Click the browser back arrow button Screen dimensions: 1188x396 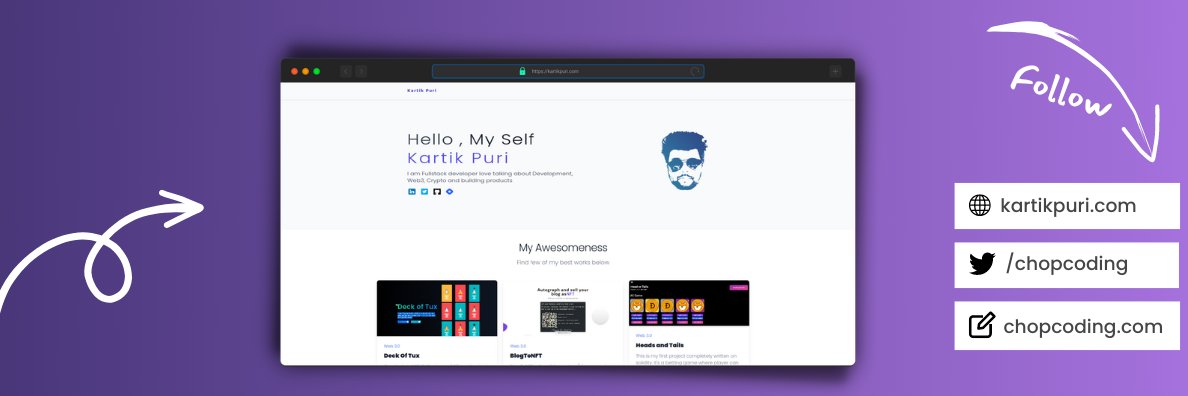pos(346,71)
